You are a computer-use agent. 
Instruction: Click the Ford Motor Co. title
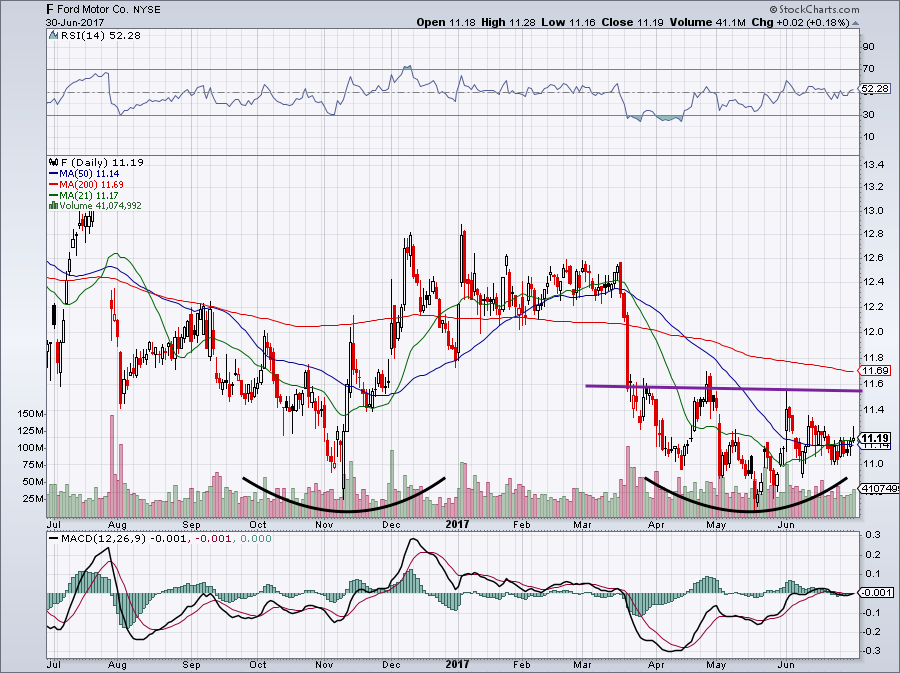[94, 9]
